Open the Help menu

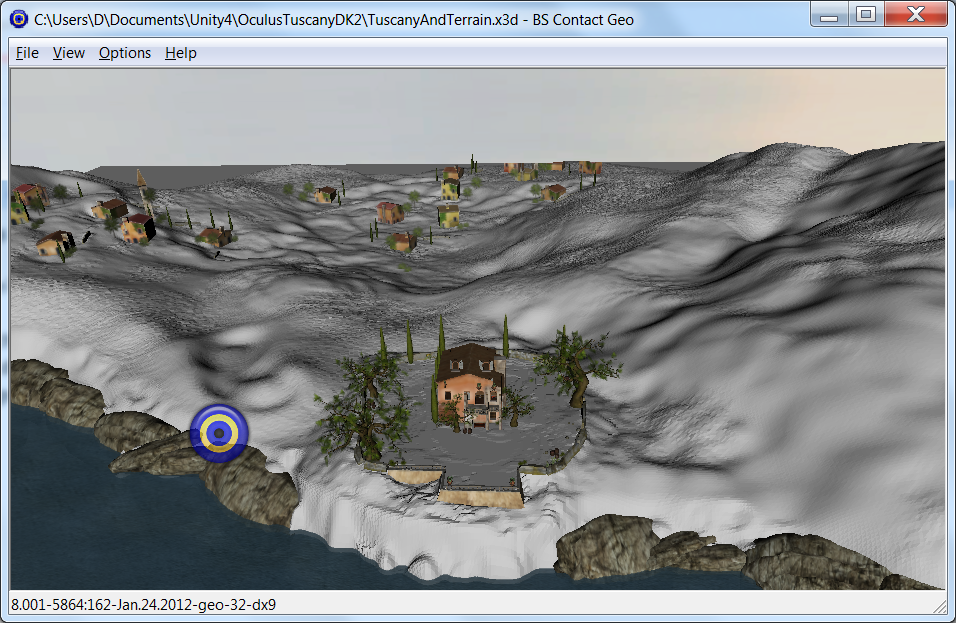pyautogui.click(x=181, y=53)
